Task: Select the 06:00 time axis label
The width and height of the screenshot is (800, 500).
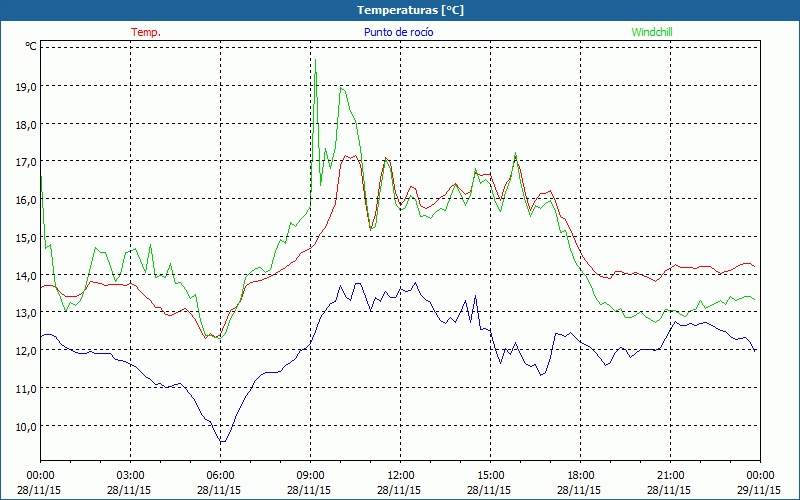Action: pos(221,475)
